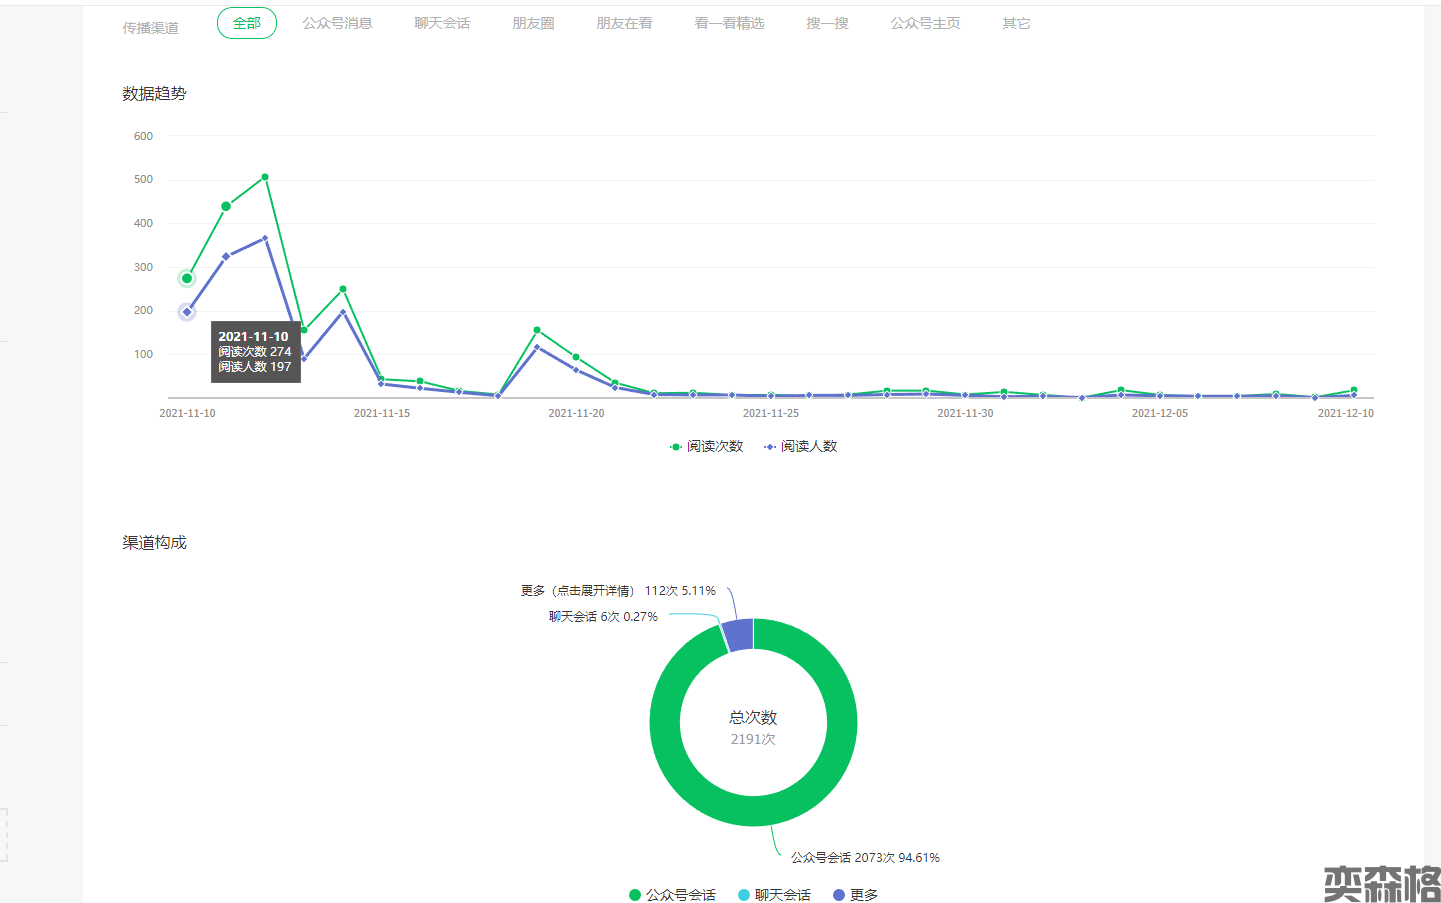This screenshot has width=1441, height=903.
Task: Select the 其它 channel tab
Action: [1016, 23]
